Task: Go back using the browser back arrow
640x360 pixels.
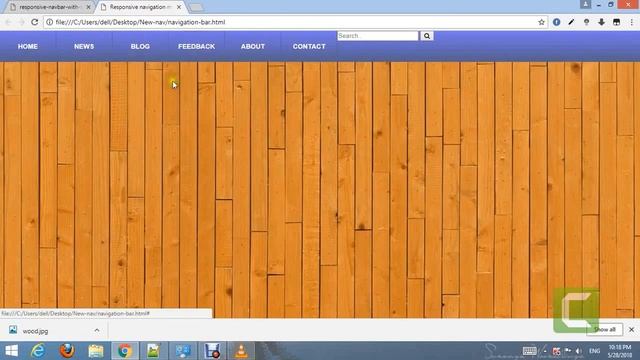Action: (9, 22)
